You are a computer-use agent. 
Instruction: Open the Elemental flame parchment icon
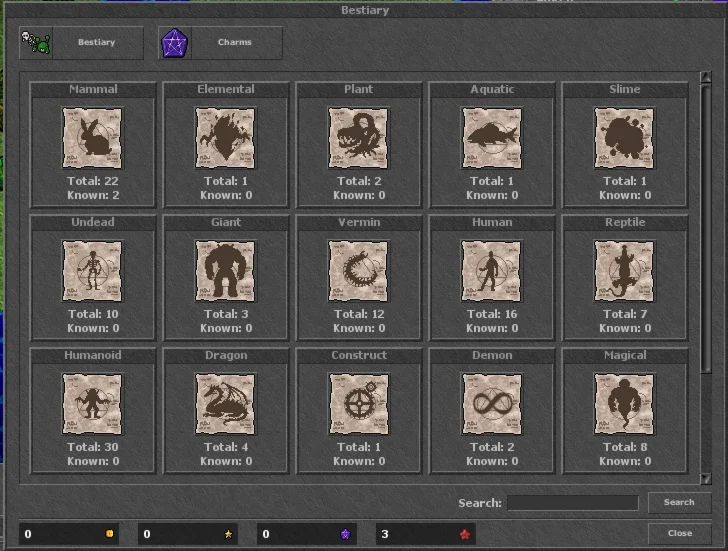(225, 138)
